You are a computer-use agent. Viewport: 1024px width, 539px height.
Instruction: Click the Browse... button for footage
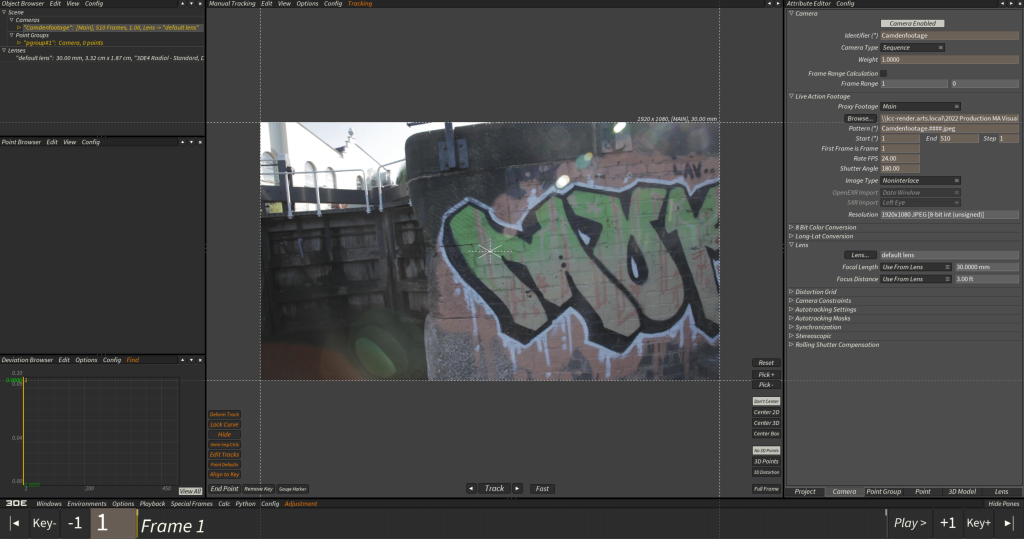(x=859, y=119)
